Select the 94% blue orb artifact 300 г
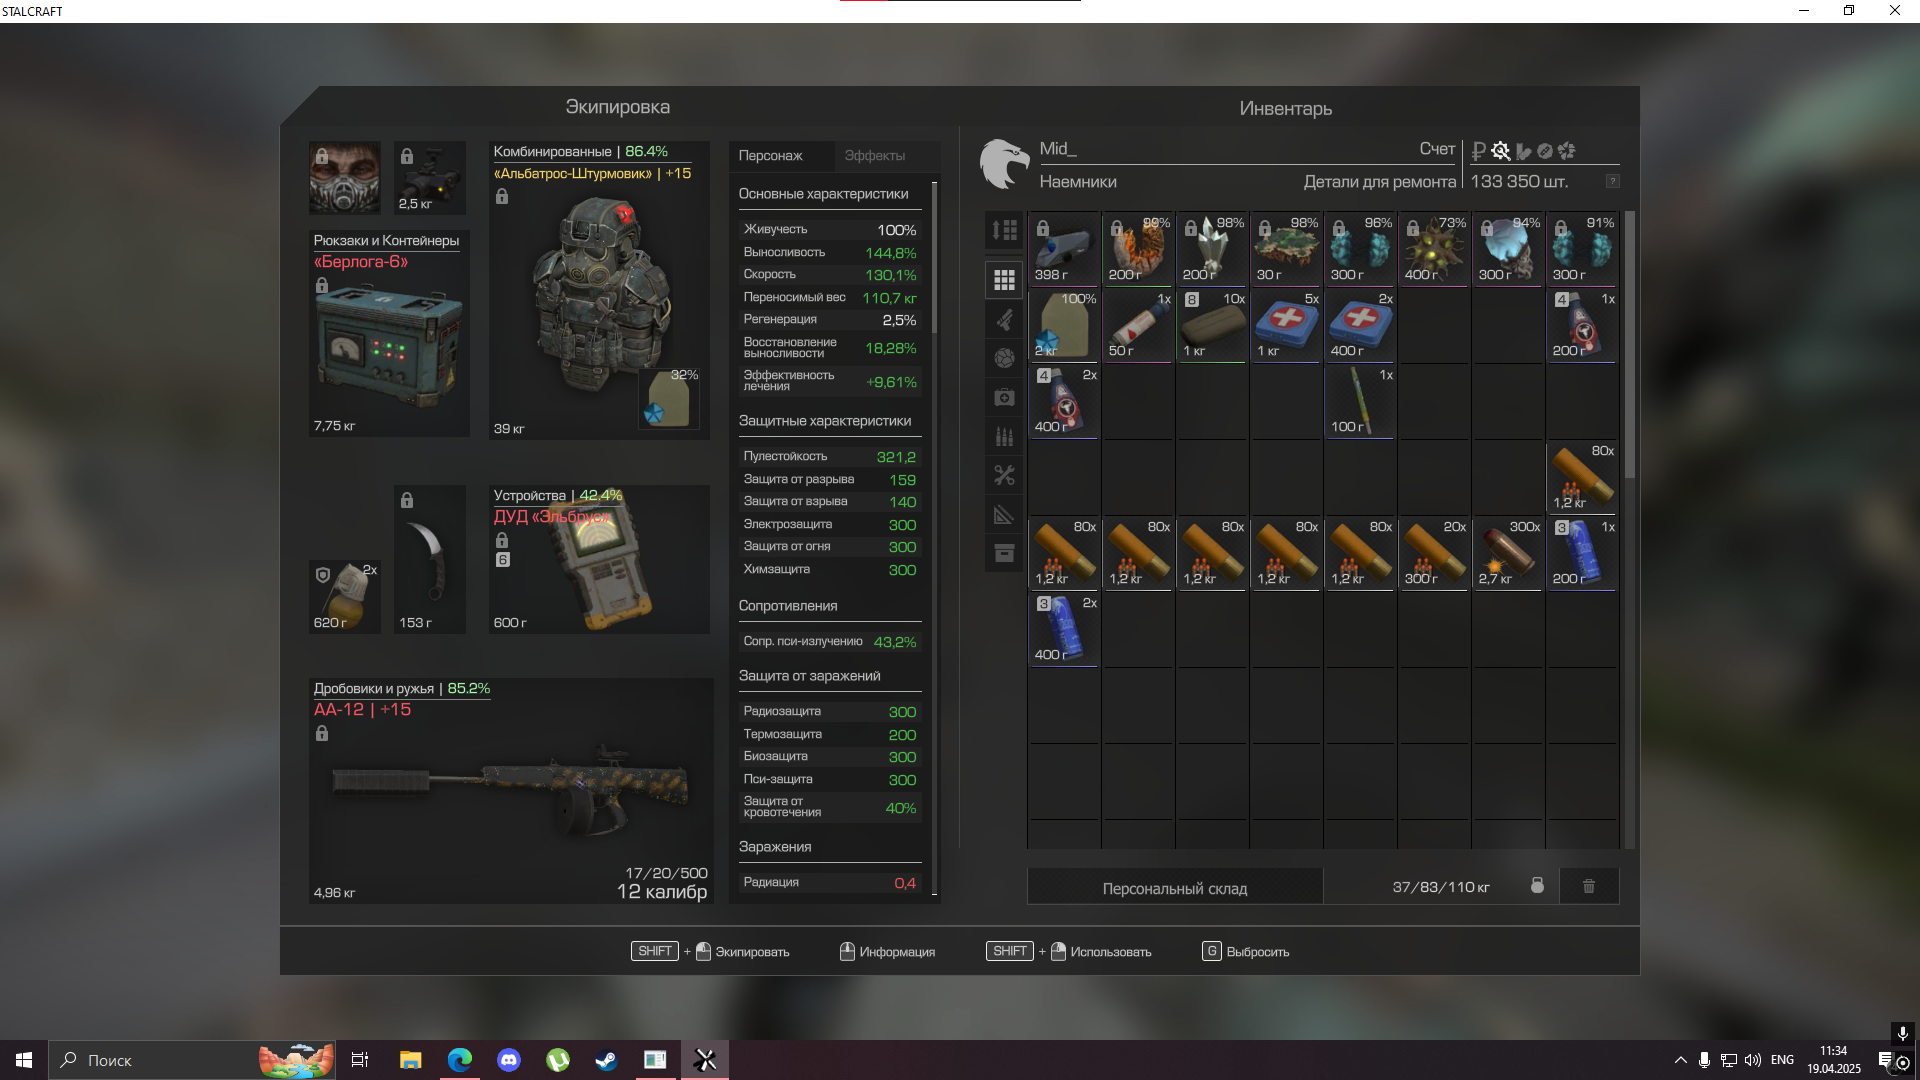The width and height of the screenshot is (1920, 1080). pyautogui.click(x=1508, y=249)
